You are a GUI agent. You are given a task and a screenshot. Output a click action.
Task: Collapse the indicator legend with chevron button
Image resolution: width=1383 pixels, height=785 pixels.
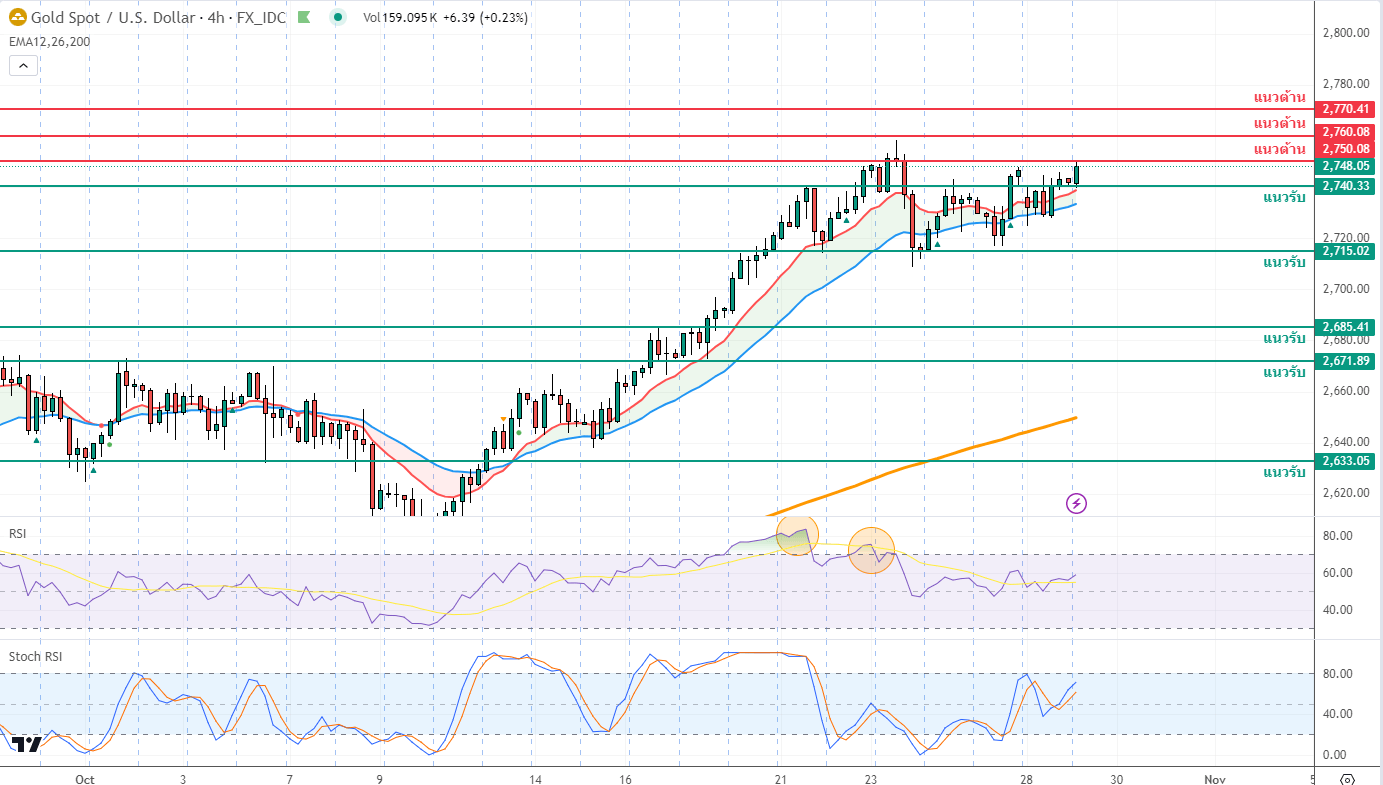click(x=23, y=65)
